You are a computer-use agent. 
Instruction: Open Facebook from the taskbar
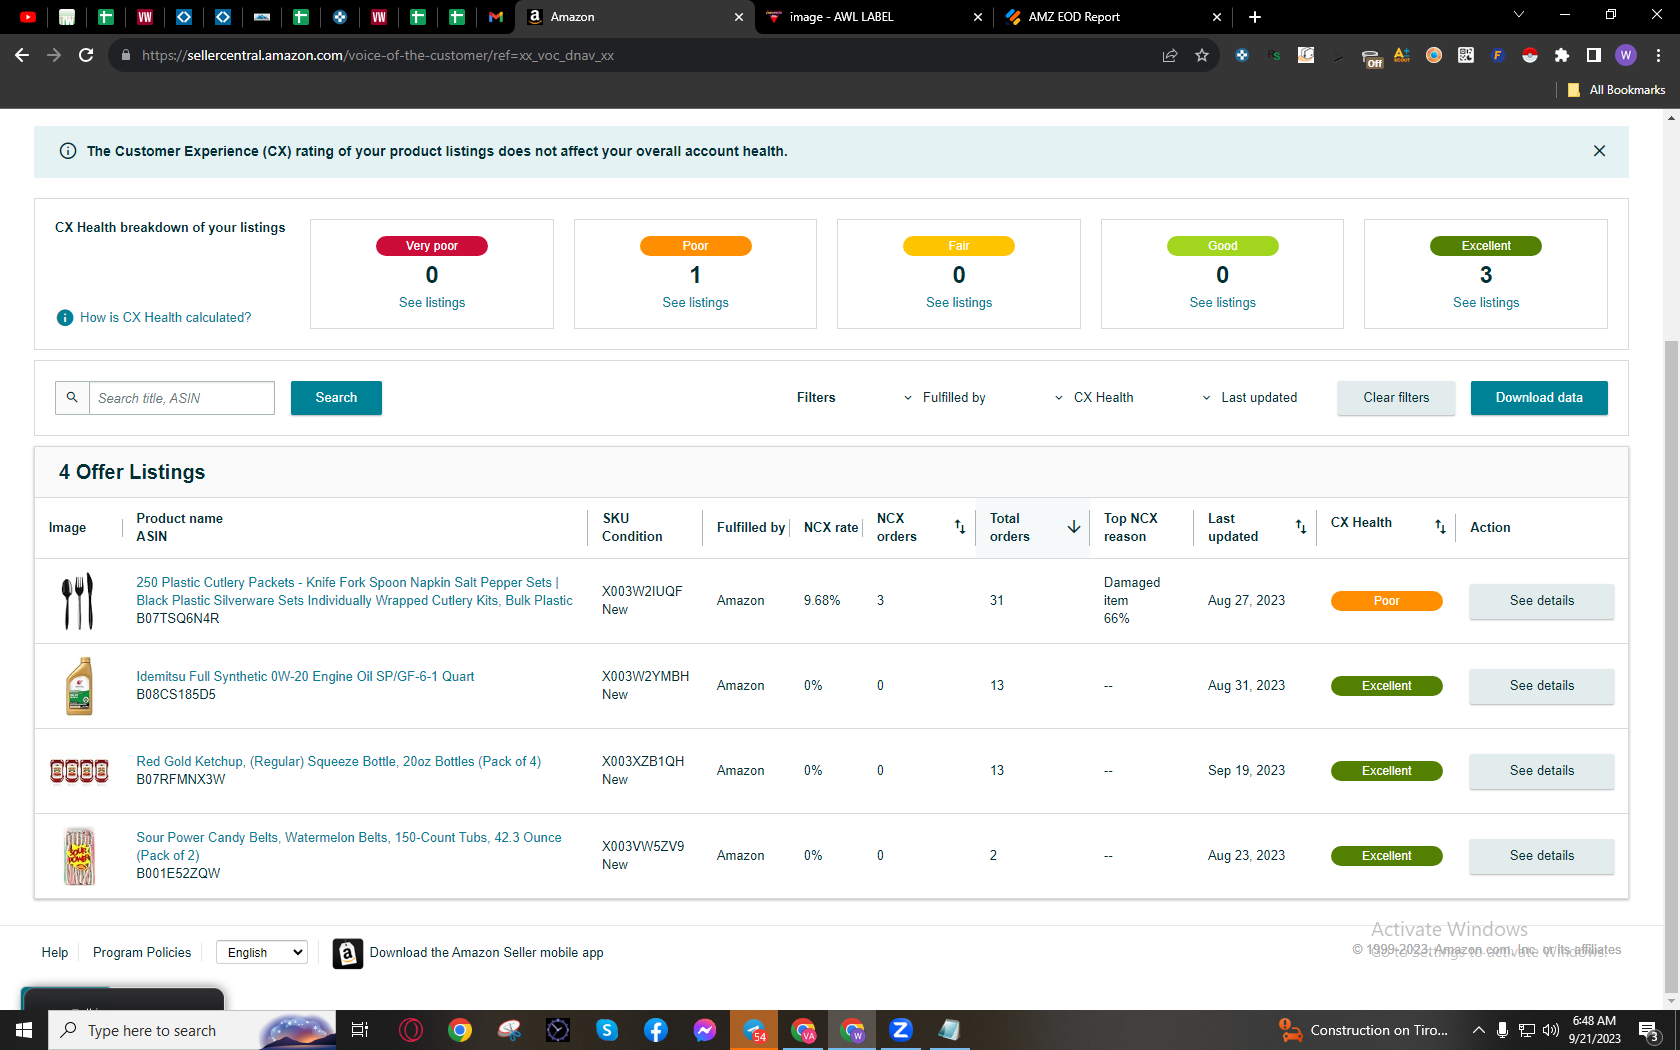[656, 1030]
